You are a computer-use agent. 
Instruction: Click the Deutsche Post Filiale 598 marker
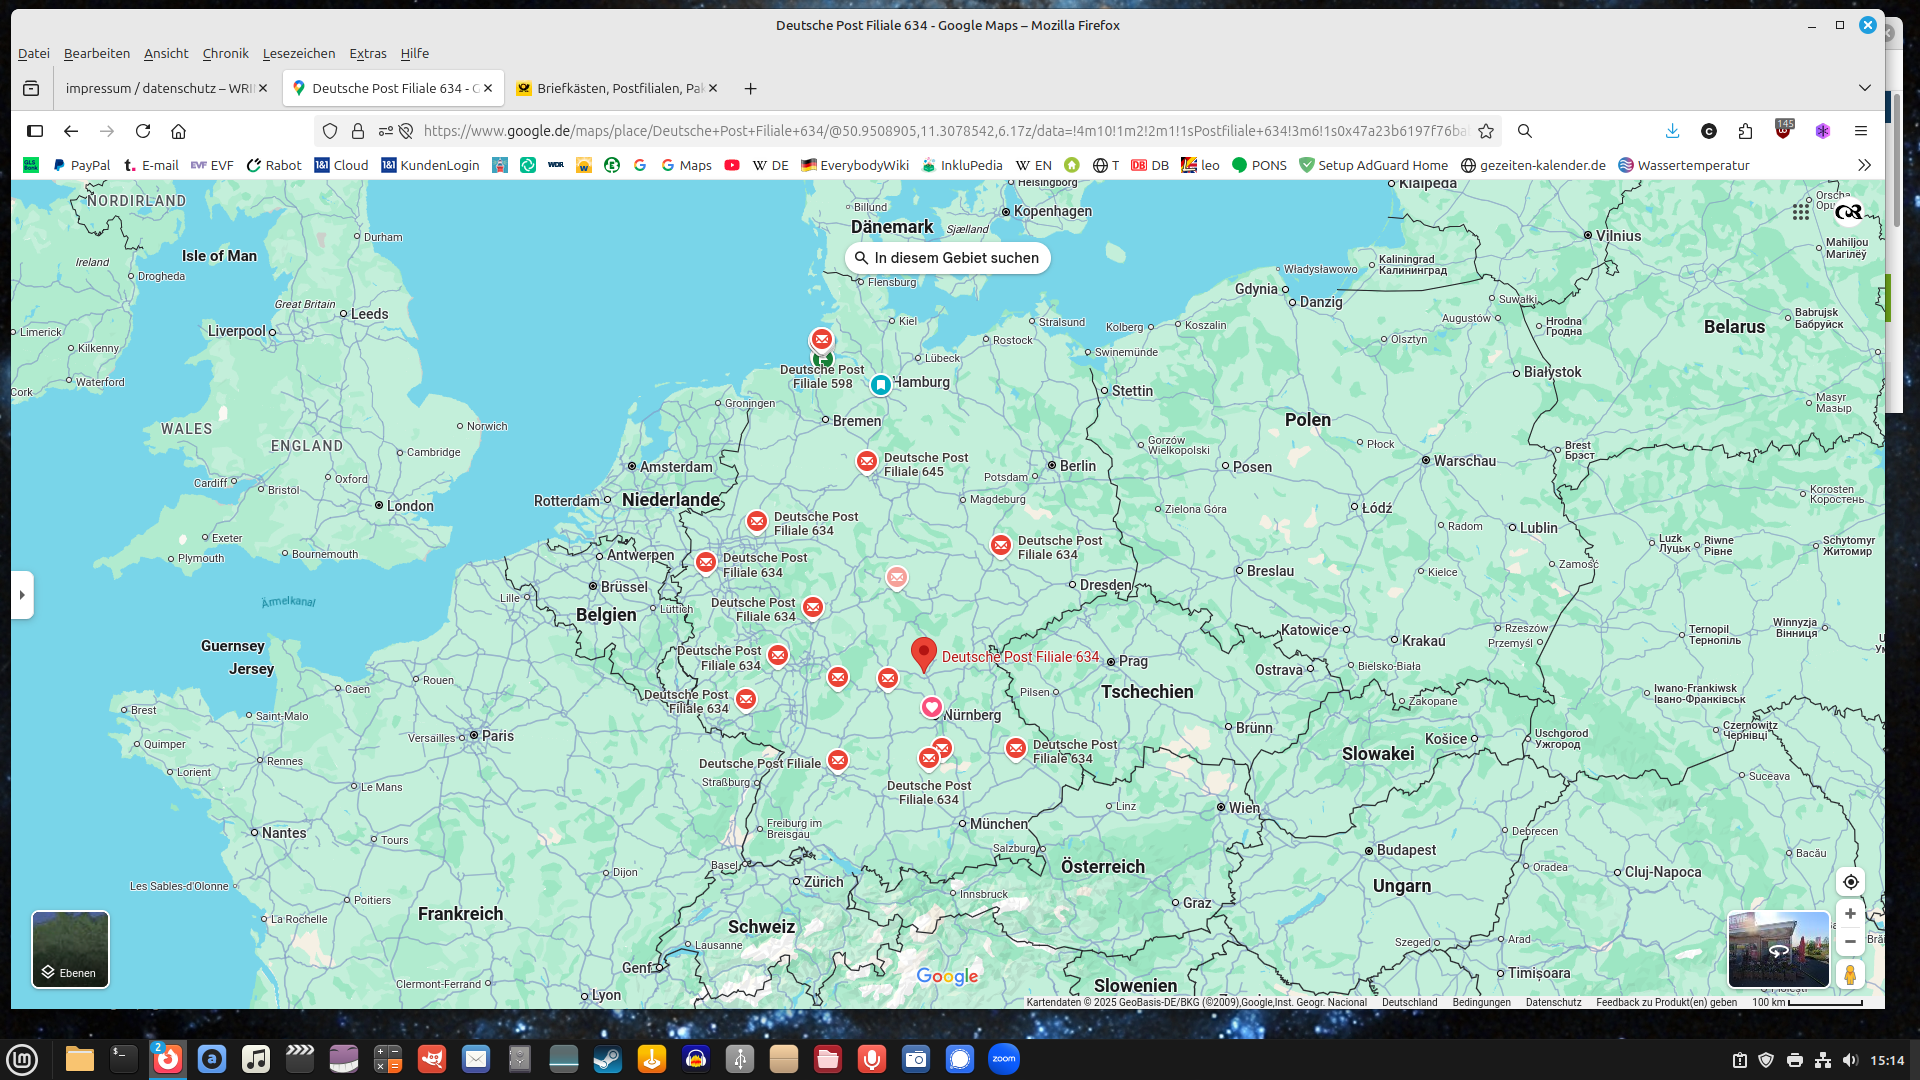[x=822, y=340]
